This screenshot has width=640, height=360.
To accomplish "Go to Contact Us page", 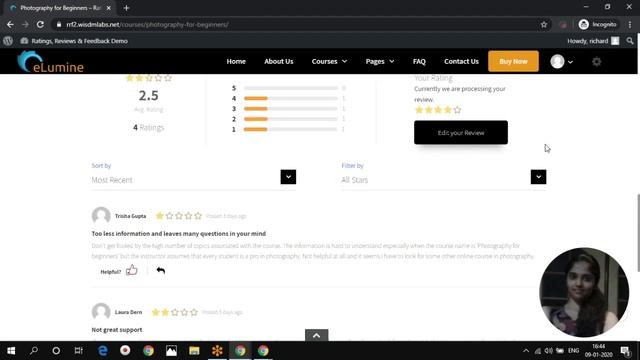I will [x=461, y=61].
